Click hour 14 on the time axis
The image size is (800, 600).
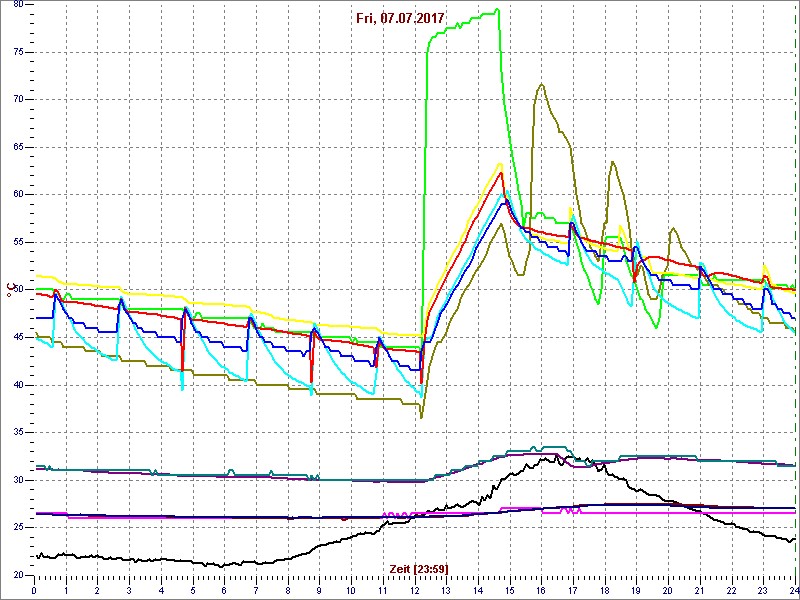(478, 590)
